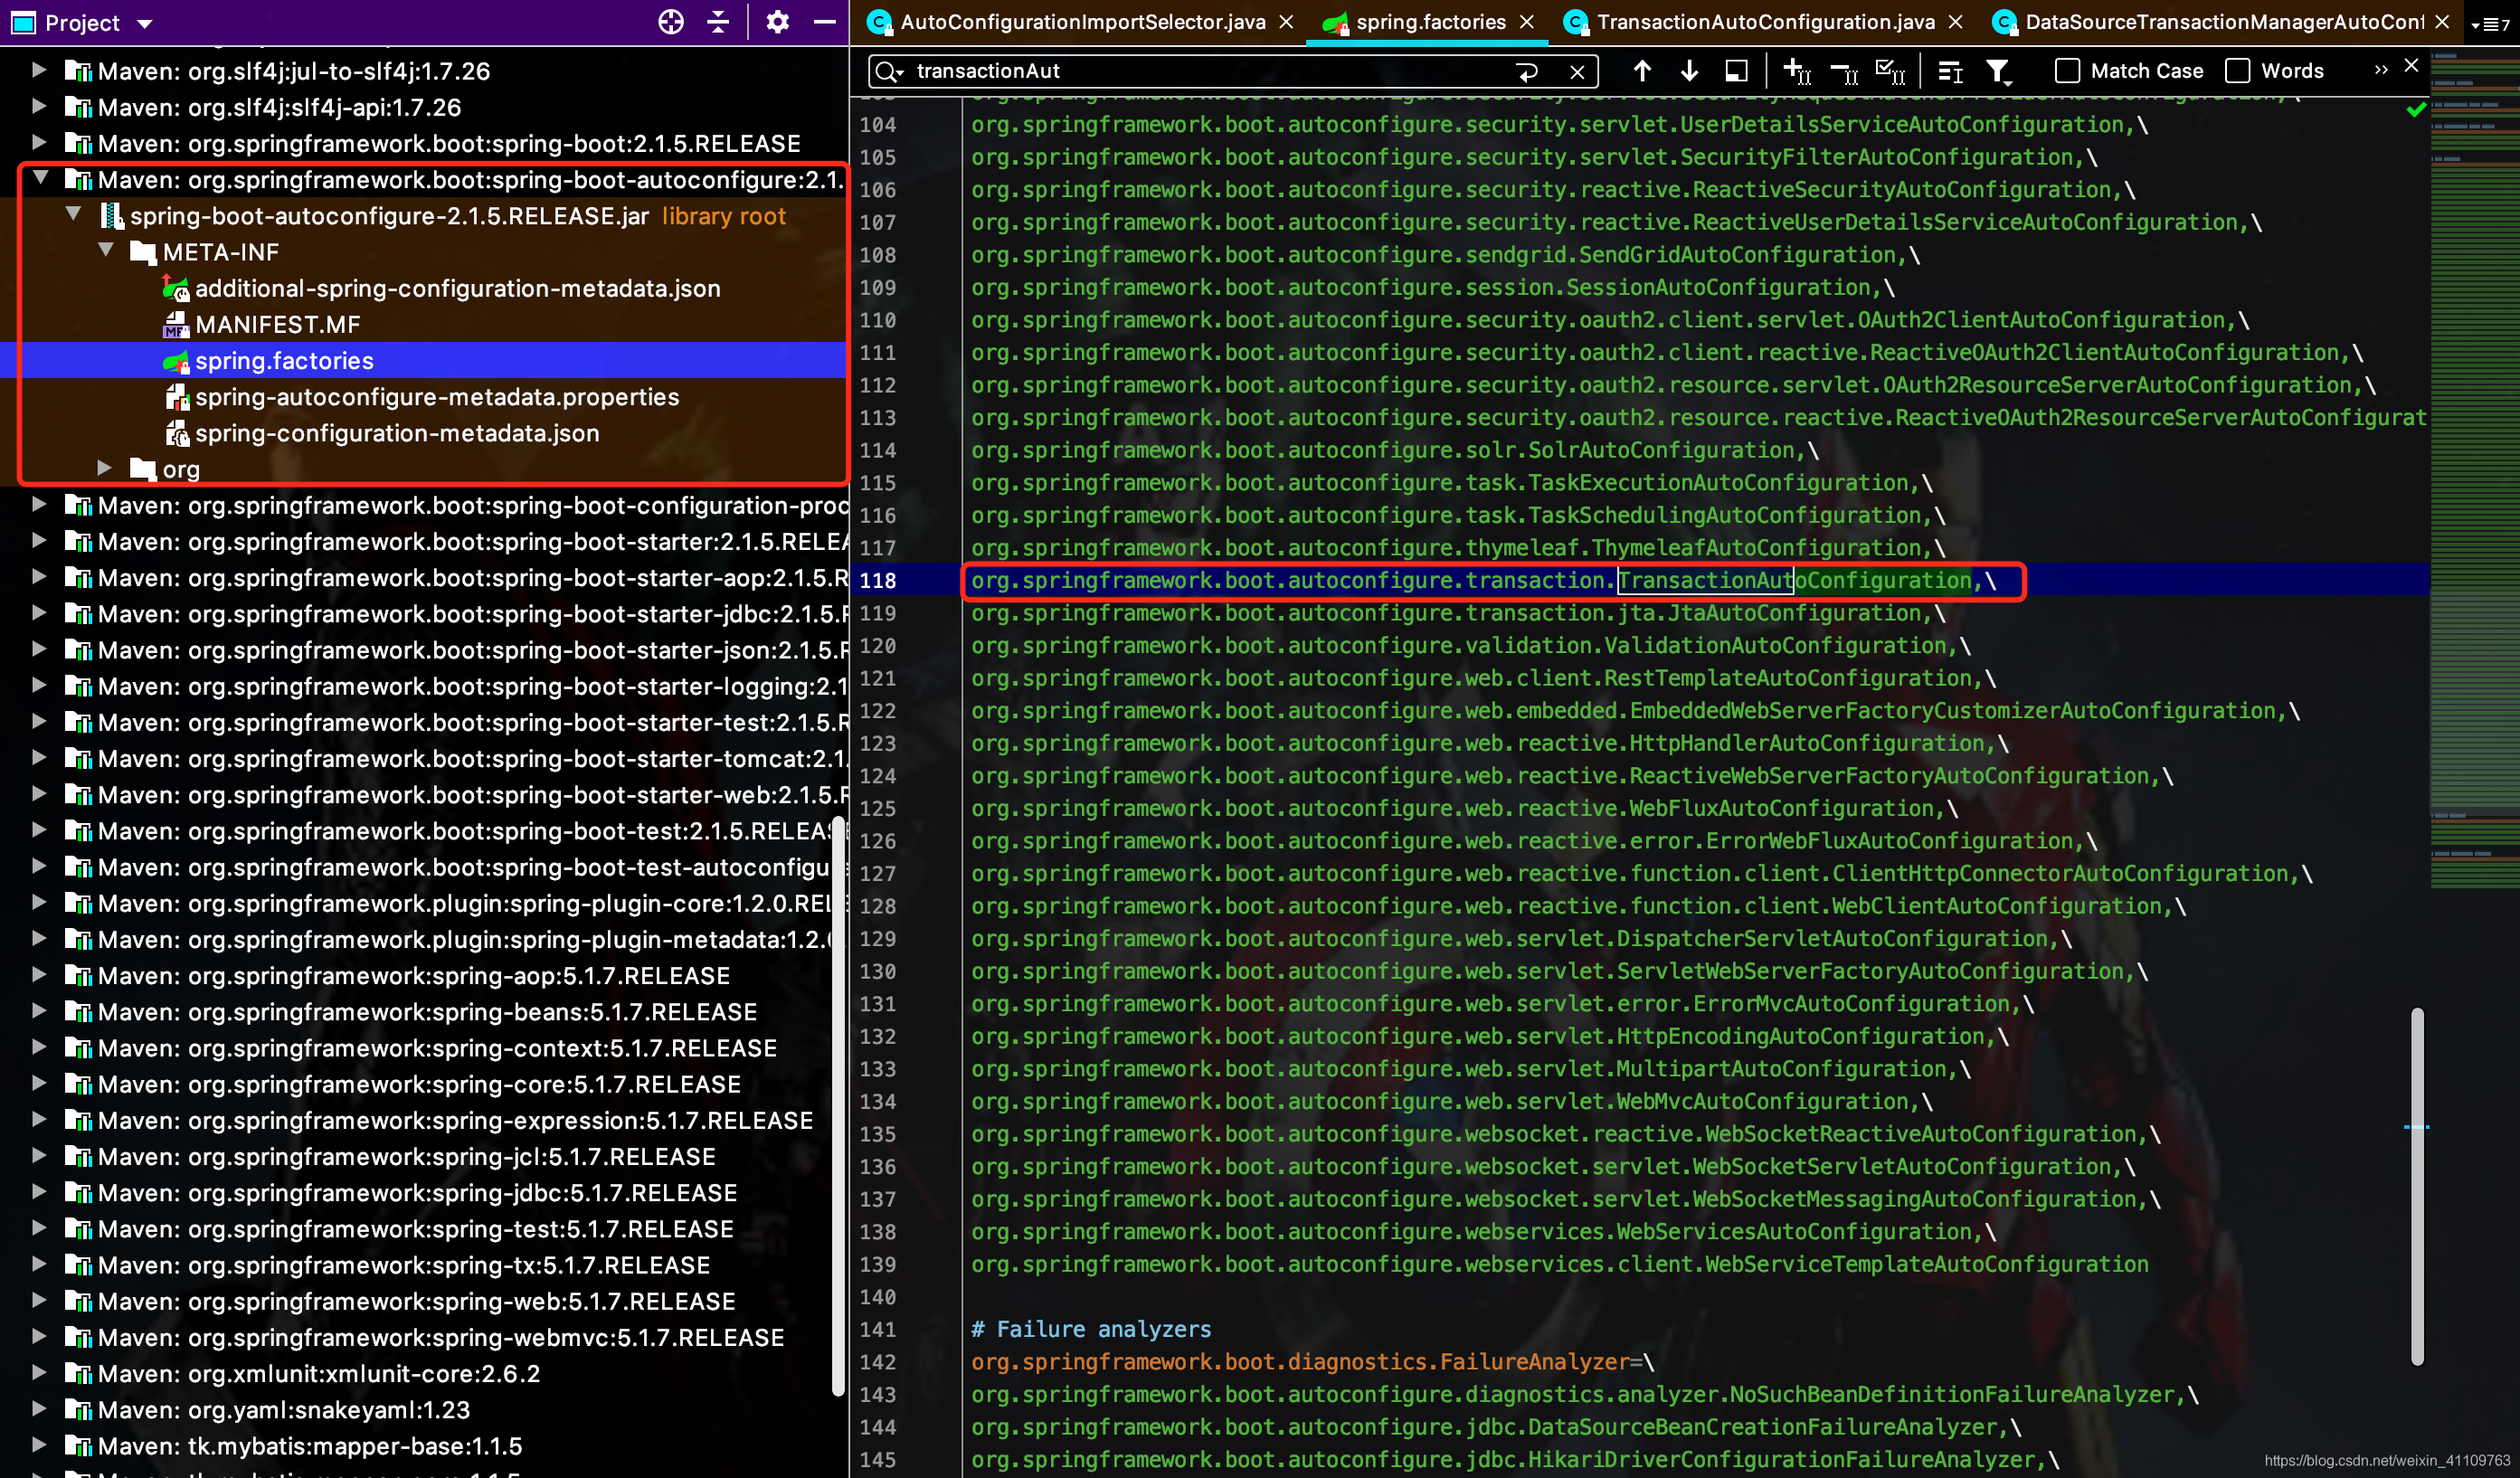Collapse the spring-boot-autoconfigure Maven library
The image size is (2520, 1478).
[41, 179]
